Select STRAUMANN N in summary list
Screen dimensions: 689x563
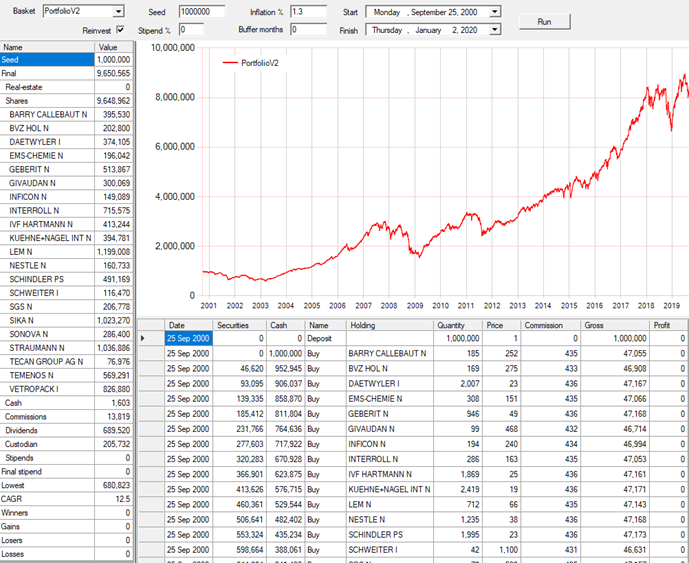coord(66,348)
